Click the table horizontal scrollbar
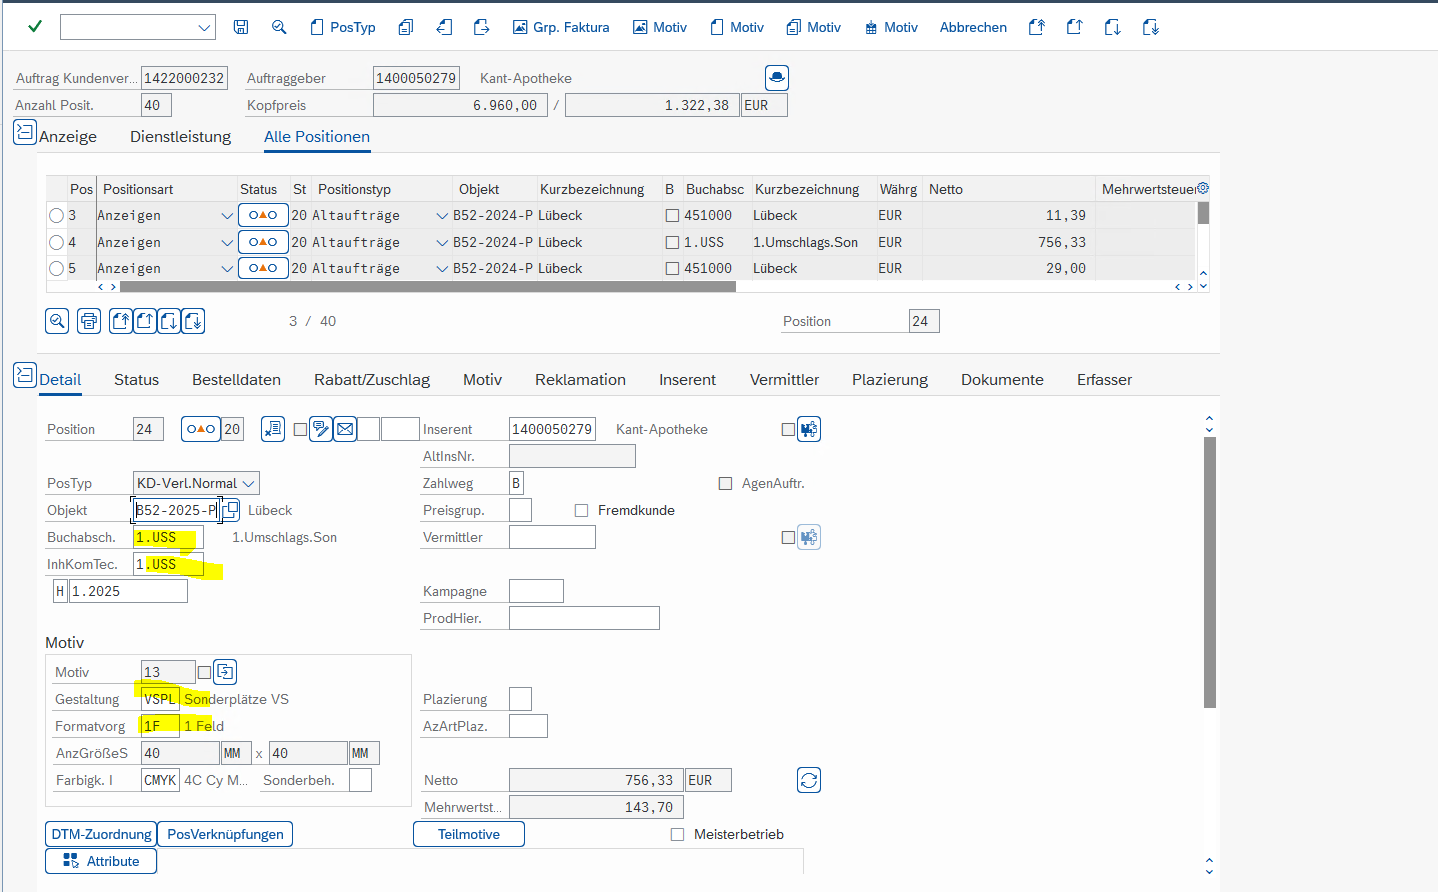 (428, 287)
